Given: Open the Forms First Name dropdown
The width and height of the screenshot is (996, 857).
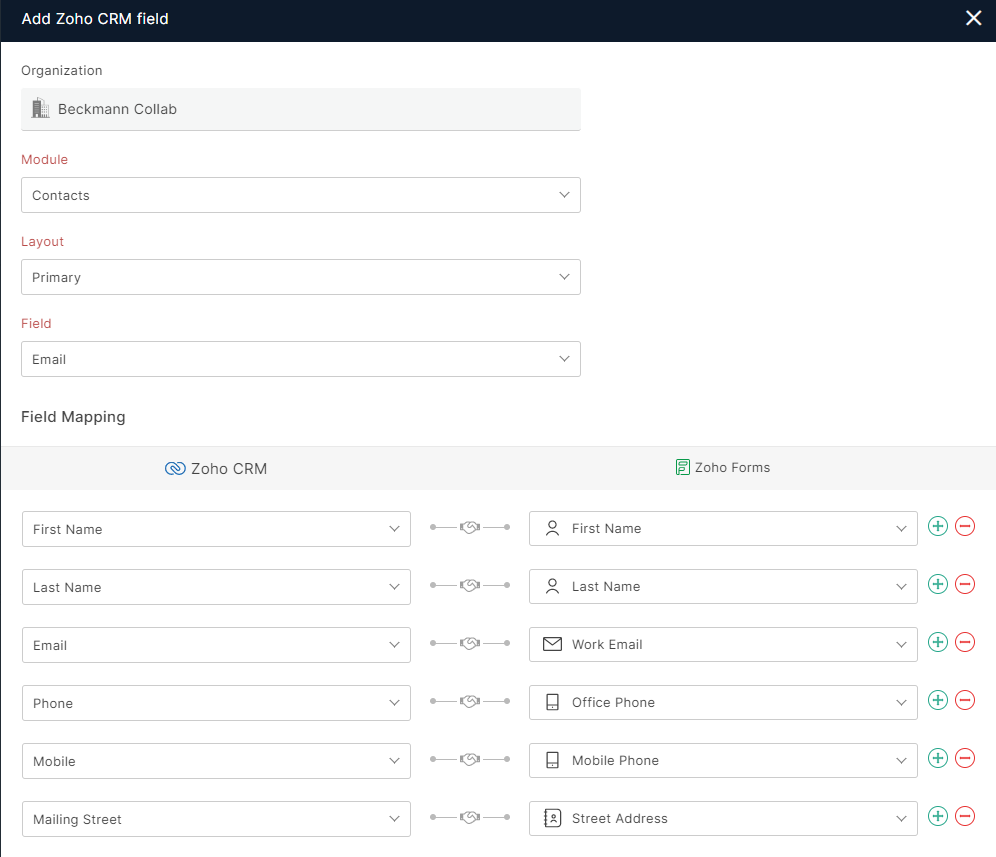Looking at the screenshot, I should click(723, 529).
